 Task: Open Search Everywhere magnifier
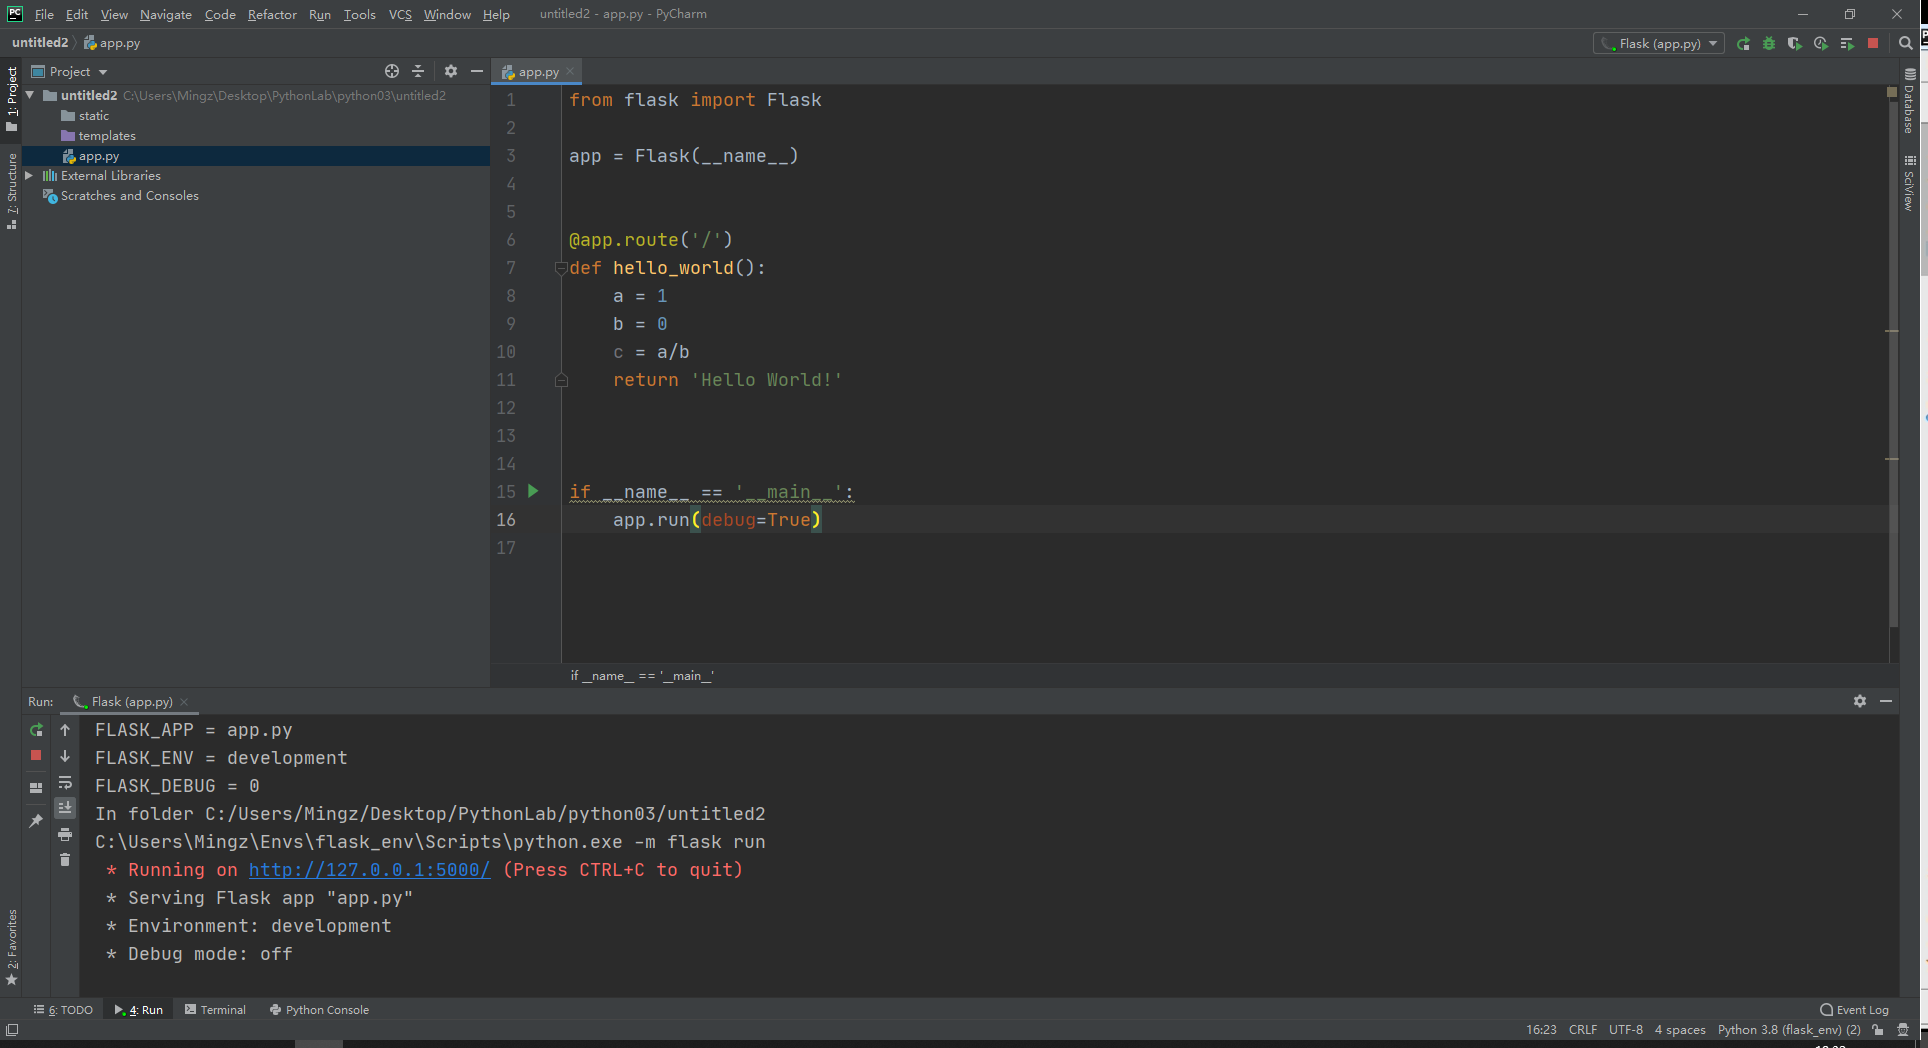coord(1906,44)
